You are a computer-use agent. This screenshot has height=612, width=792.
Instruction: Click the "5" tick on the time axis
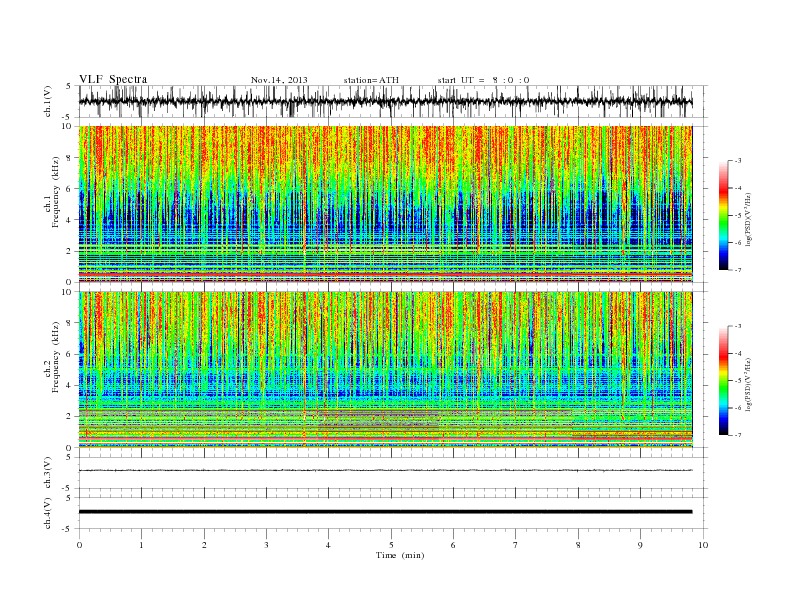[x=391, y=545]
